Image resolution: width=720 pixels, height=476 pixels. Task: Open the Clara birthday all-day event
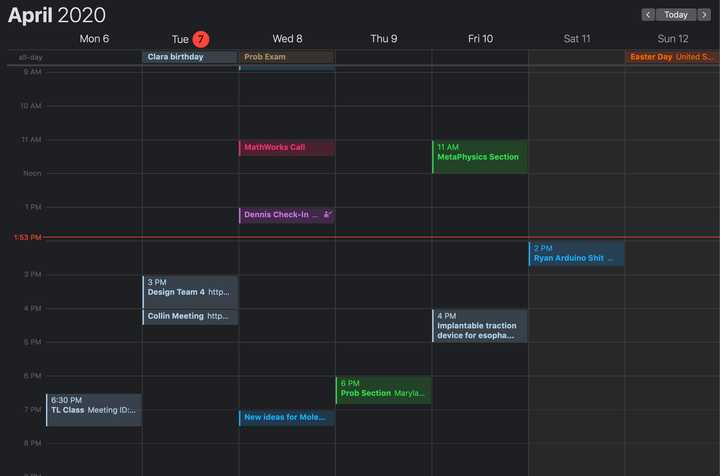coord(189,57)
